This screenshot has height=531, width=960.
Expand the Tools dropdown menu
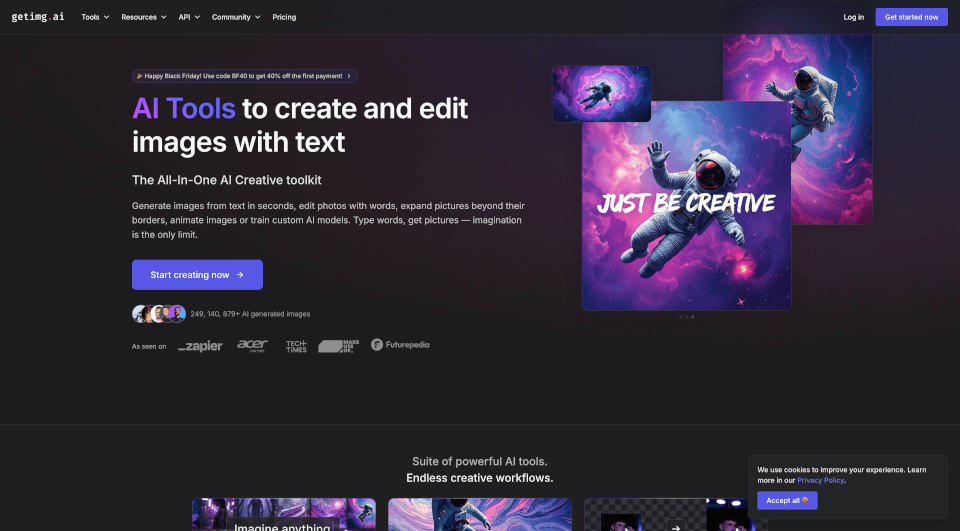[x=95, y=17]
